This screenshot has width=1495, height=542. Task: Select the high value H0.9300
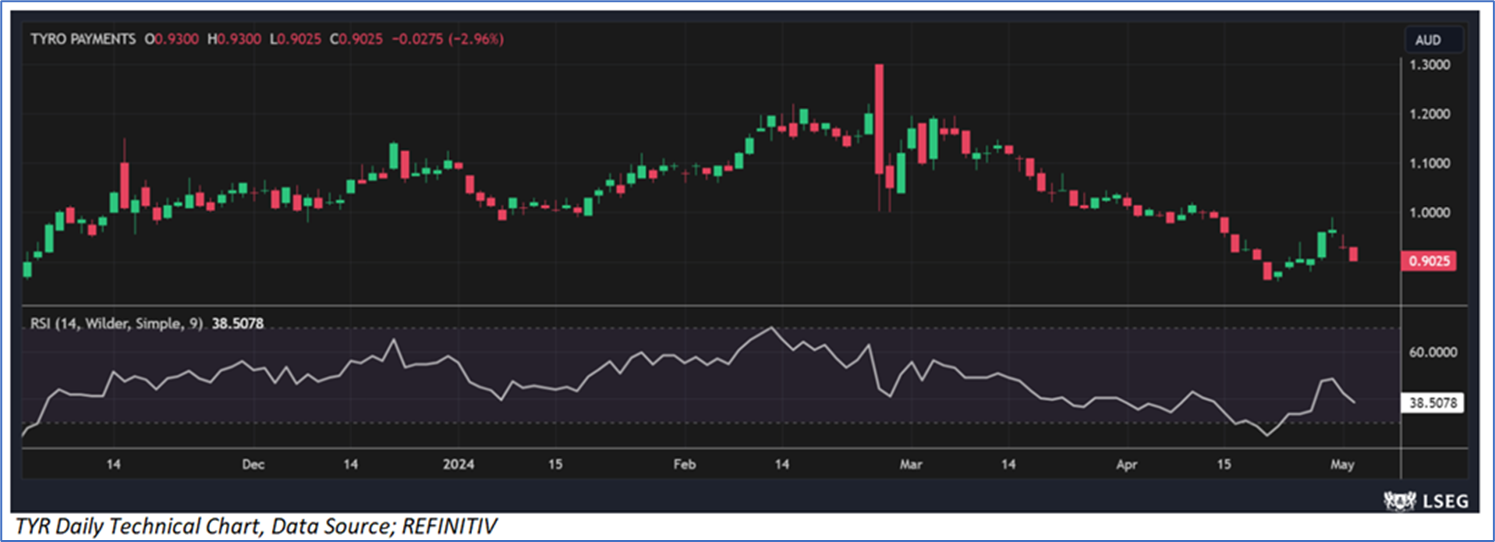[235, 39]
